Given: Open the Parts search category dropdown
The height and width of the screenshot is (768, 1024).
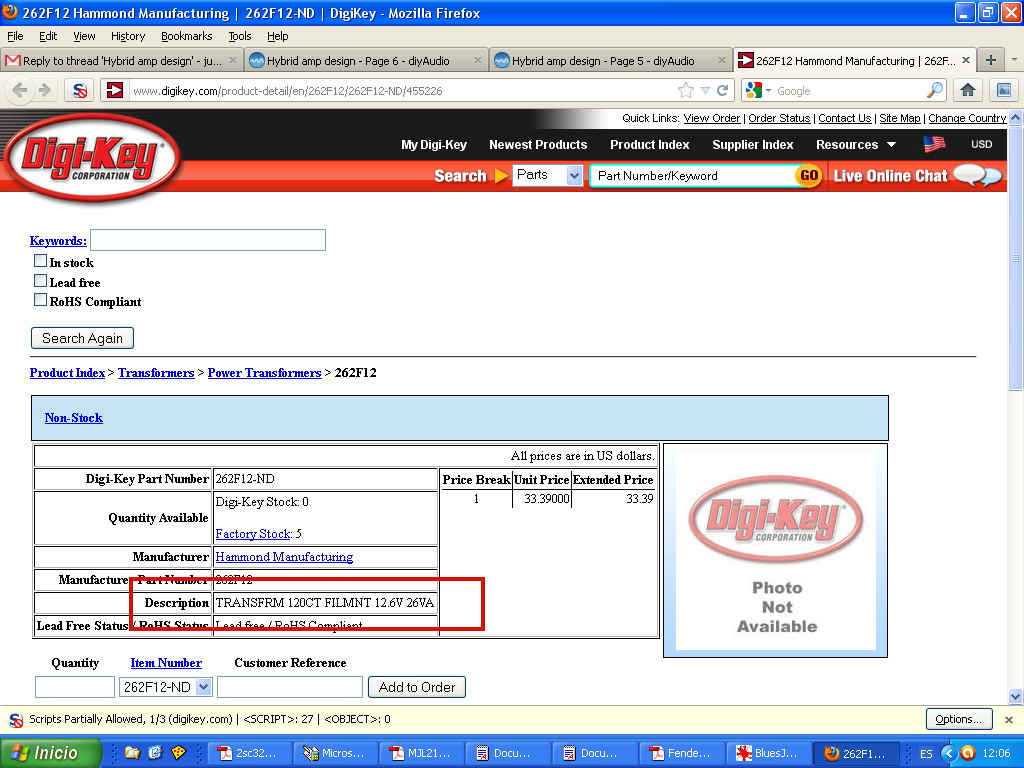Looking at the screenshot, I should tap(547, 175).
